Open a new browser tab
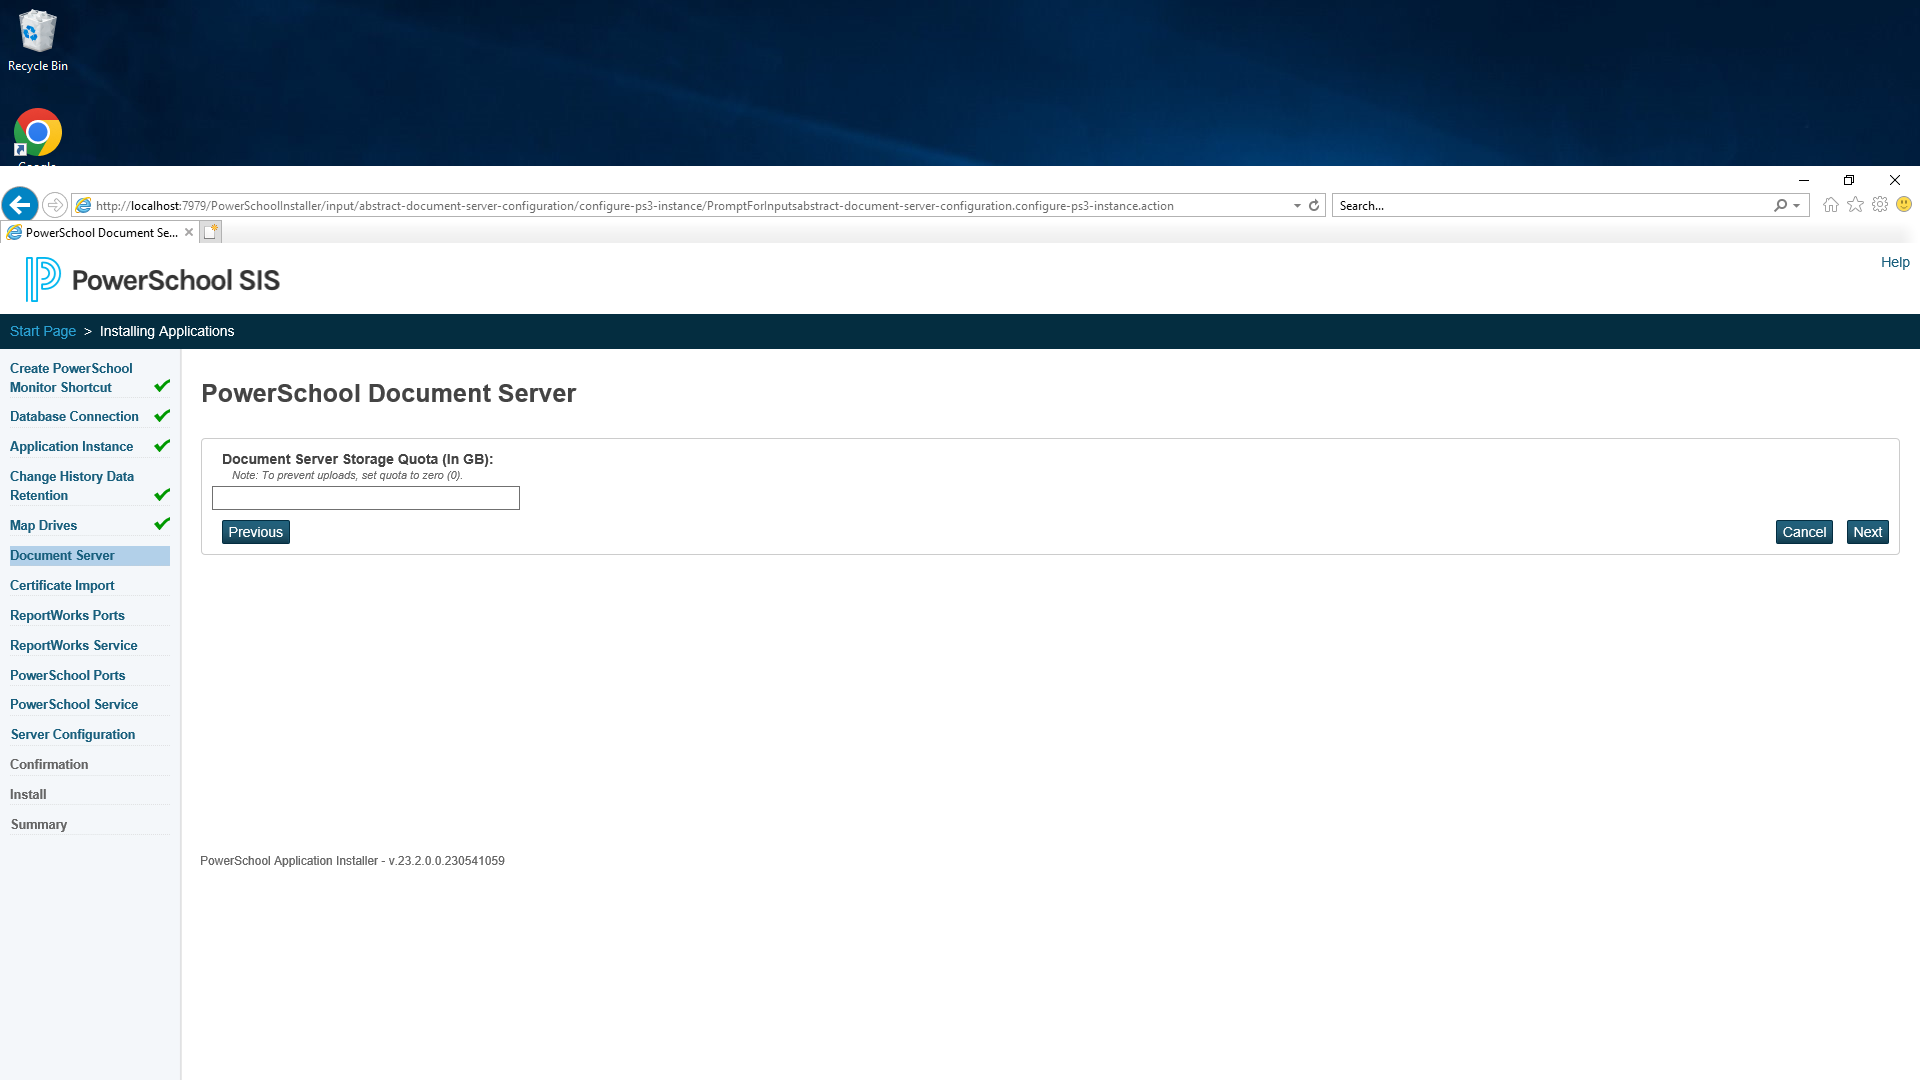 pos(211,232)
